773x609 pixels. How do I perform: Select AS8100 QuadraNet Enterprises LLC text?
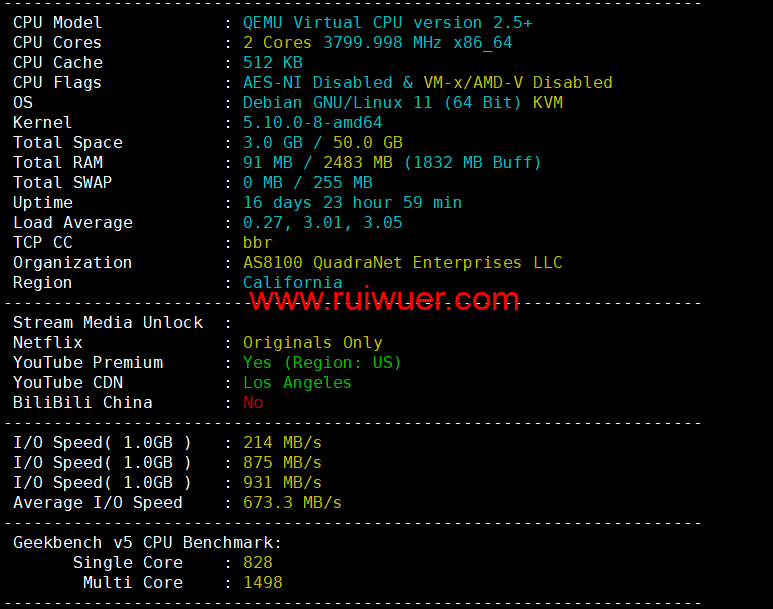point(402,262)
